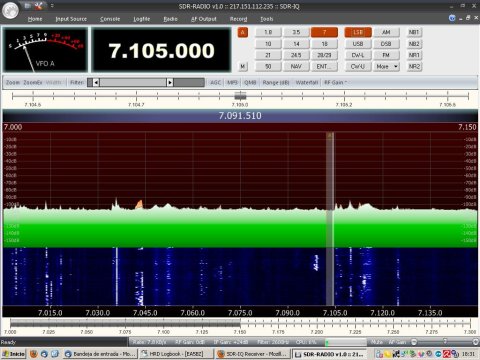This screenshot has height=360, width=480.
Task: Open the Record ribbon tab
Action: (x=238, y=19)
